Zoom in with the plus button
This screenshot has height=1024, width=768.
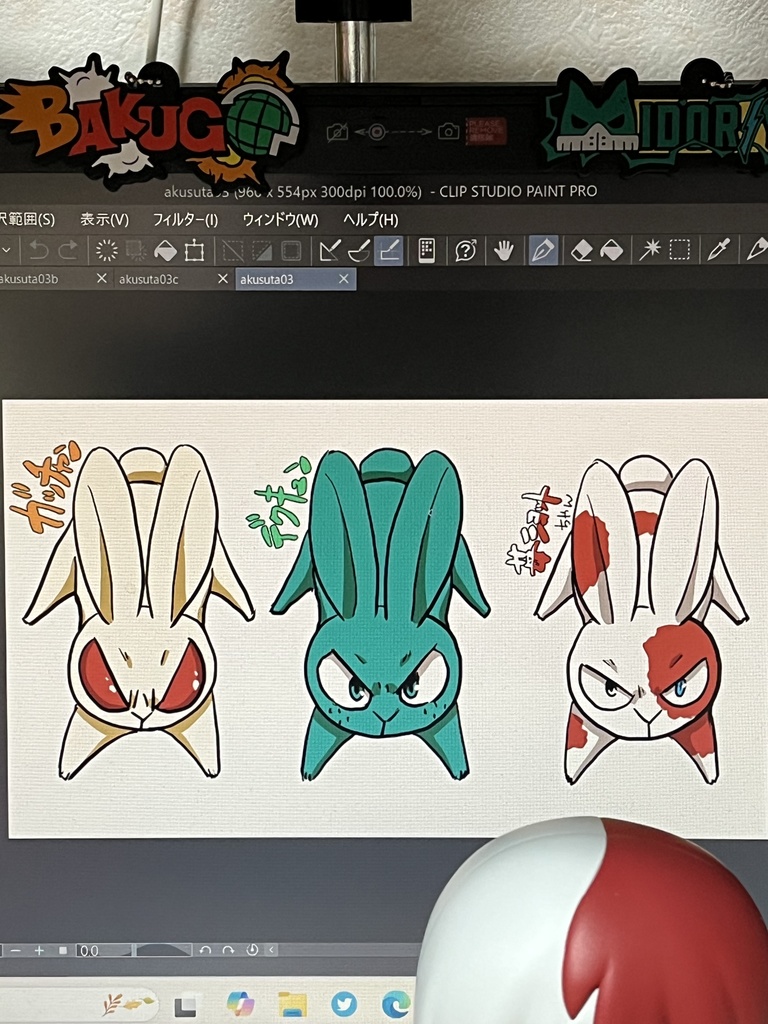39,950
